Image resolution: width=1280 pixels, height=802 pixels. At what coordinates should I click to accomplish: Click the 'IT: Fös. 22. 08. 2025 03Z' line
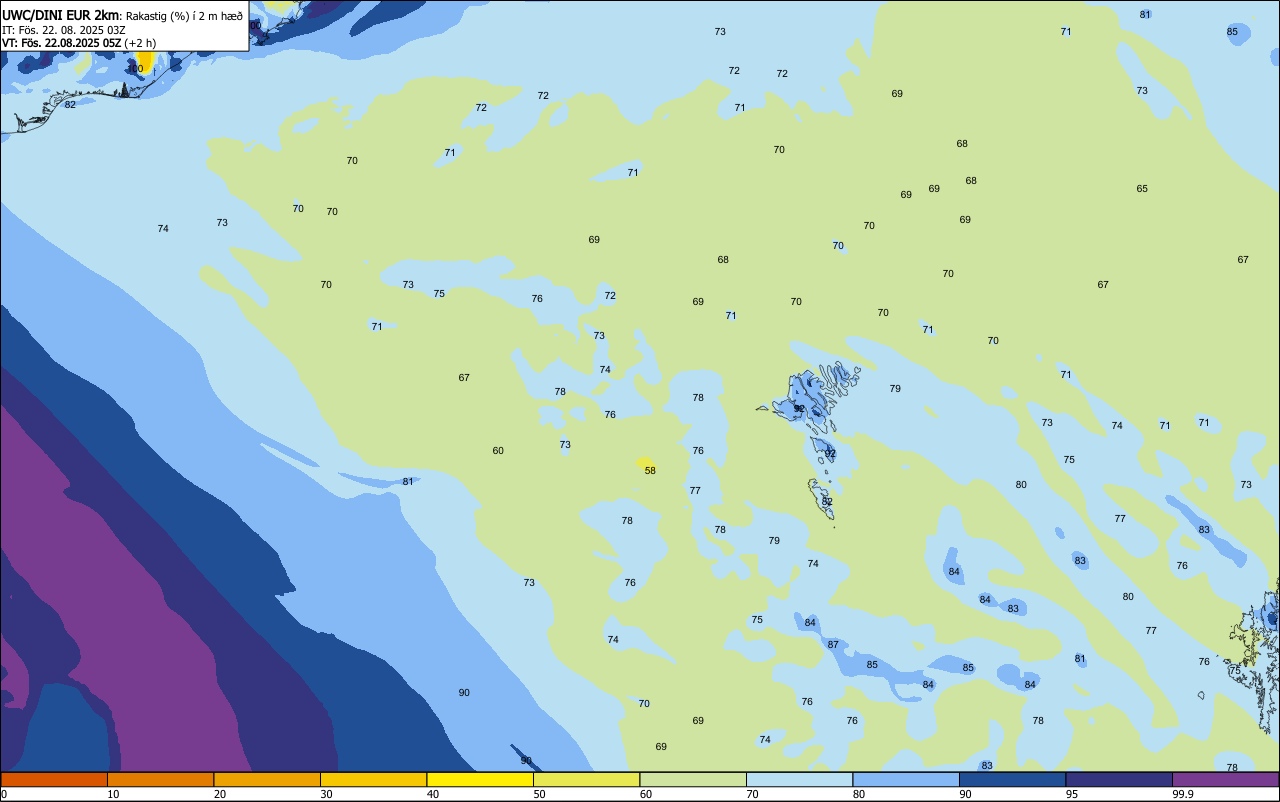pos(64,30)
